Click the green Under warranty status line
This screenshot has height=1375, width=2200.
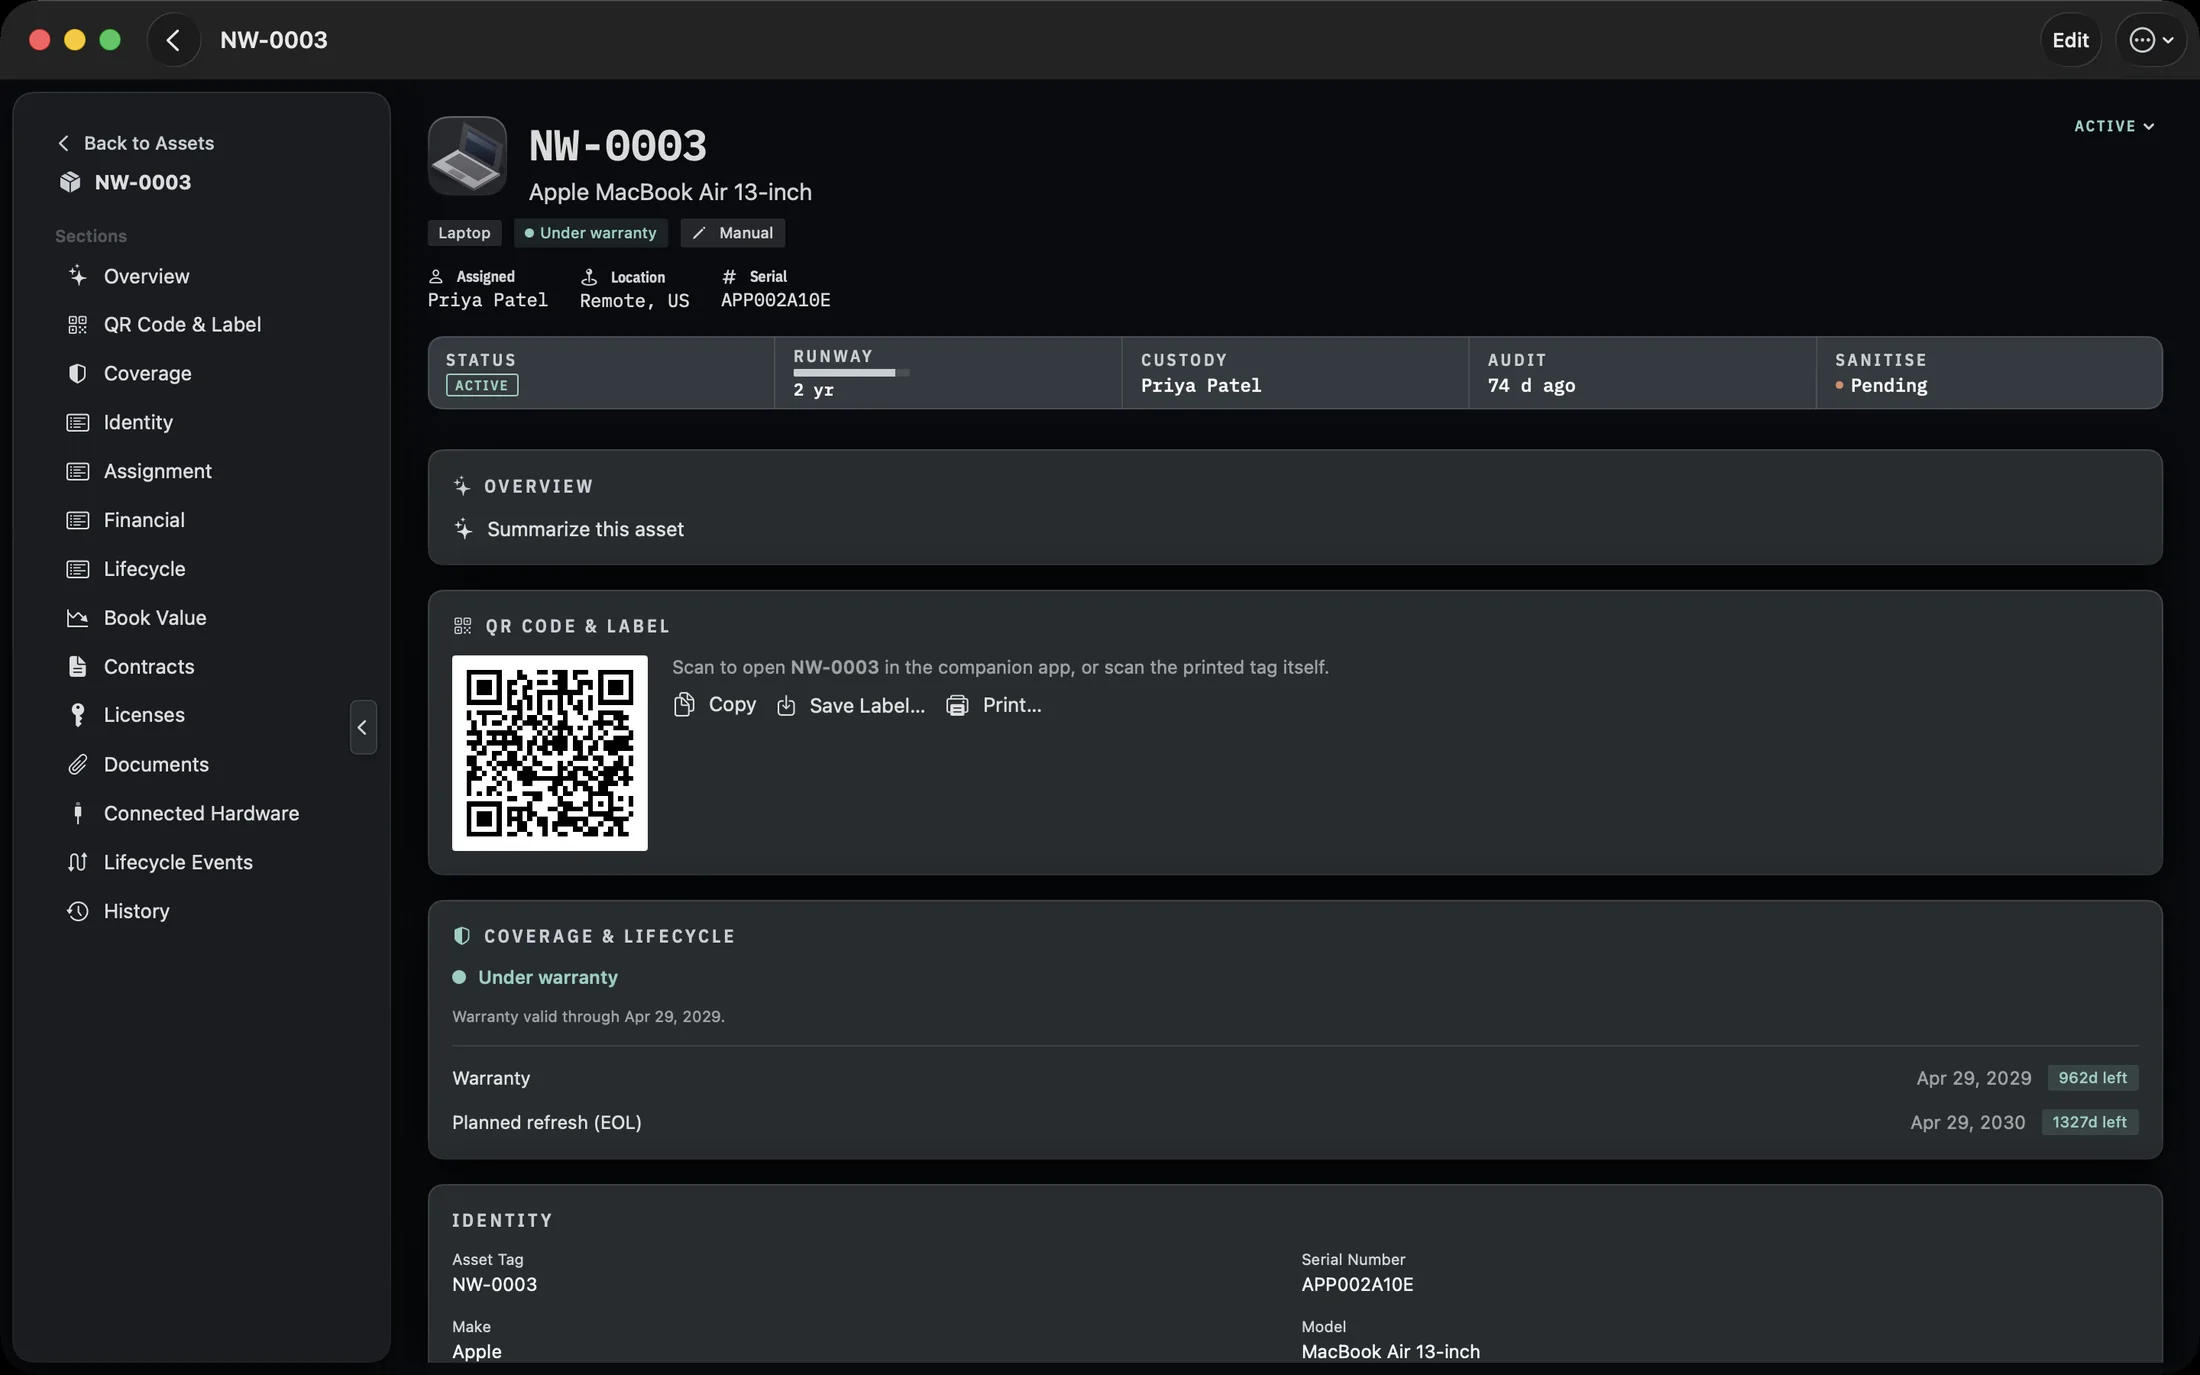click(535, 978)
